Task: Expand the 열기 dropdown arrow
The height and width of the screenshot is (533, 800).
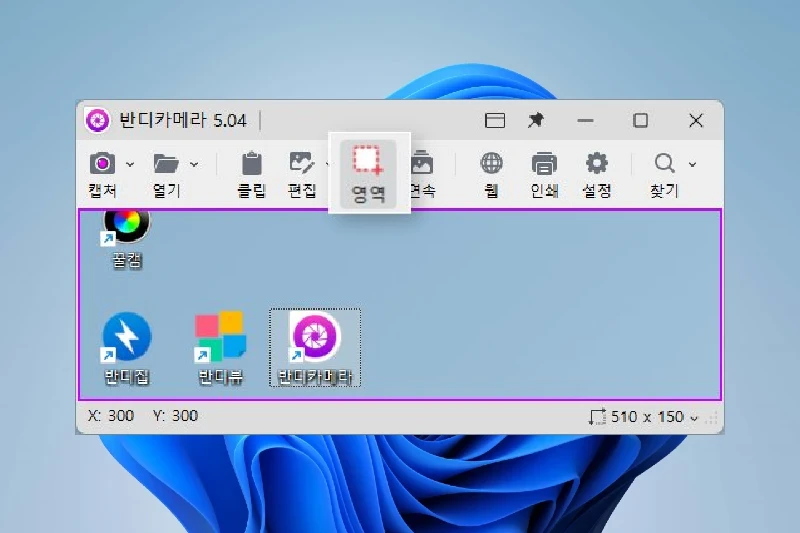Action: (194, 165)
